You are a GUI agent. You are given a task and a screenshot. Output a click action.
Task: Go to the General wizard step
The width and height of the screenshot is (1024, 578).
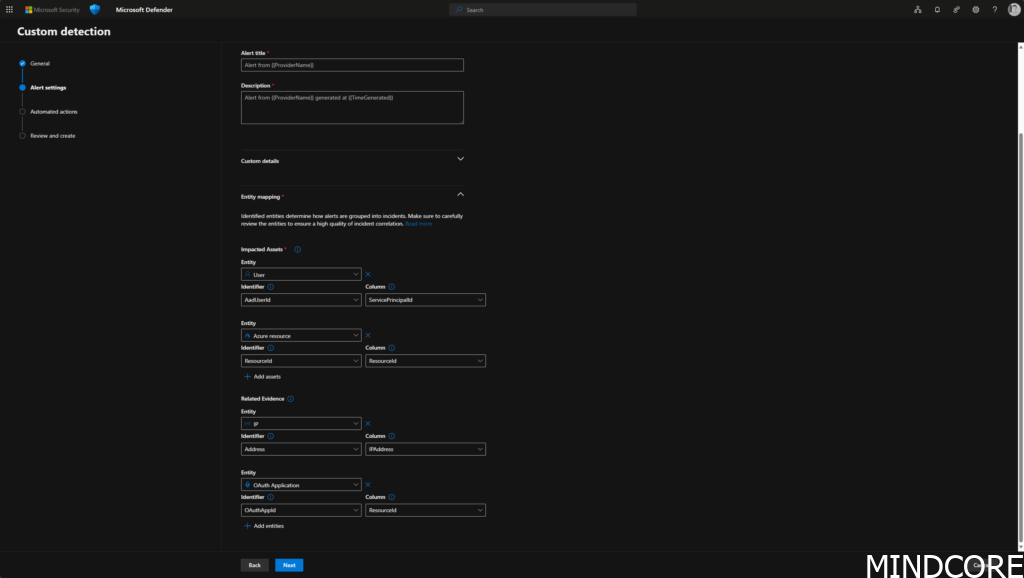pos(40,63)
